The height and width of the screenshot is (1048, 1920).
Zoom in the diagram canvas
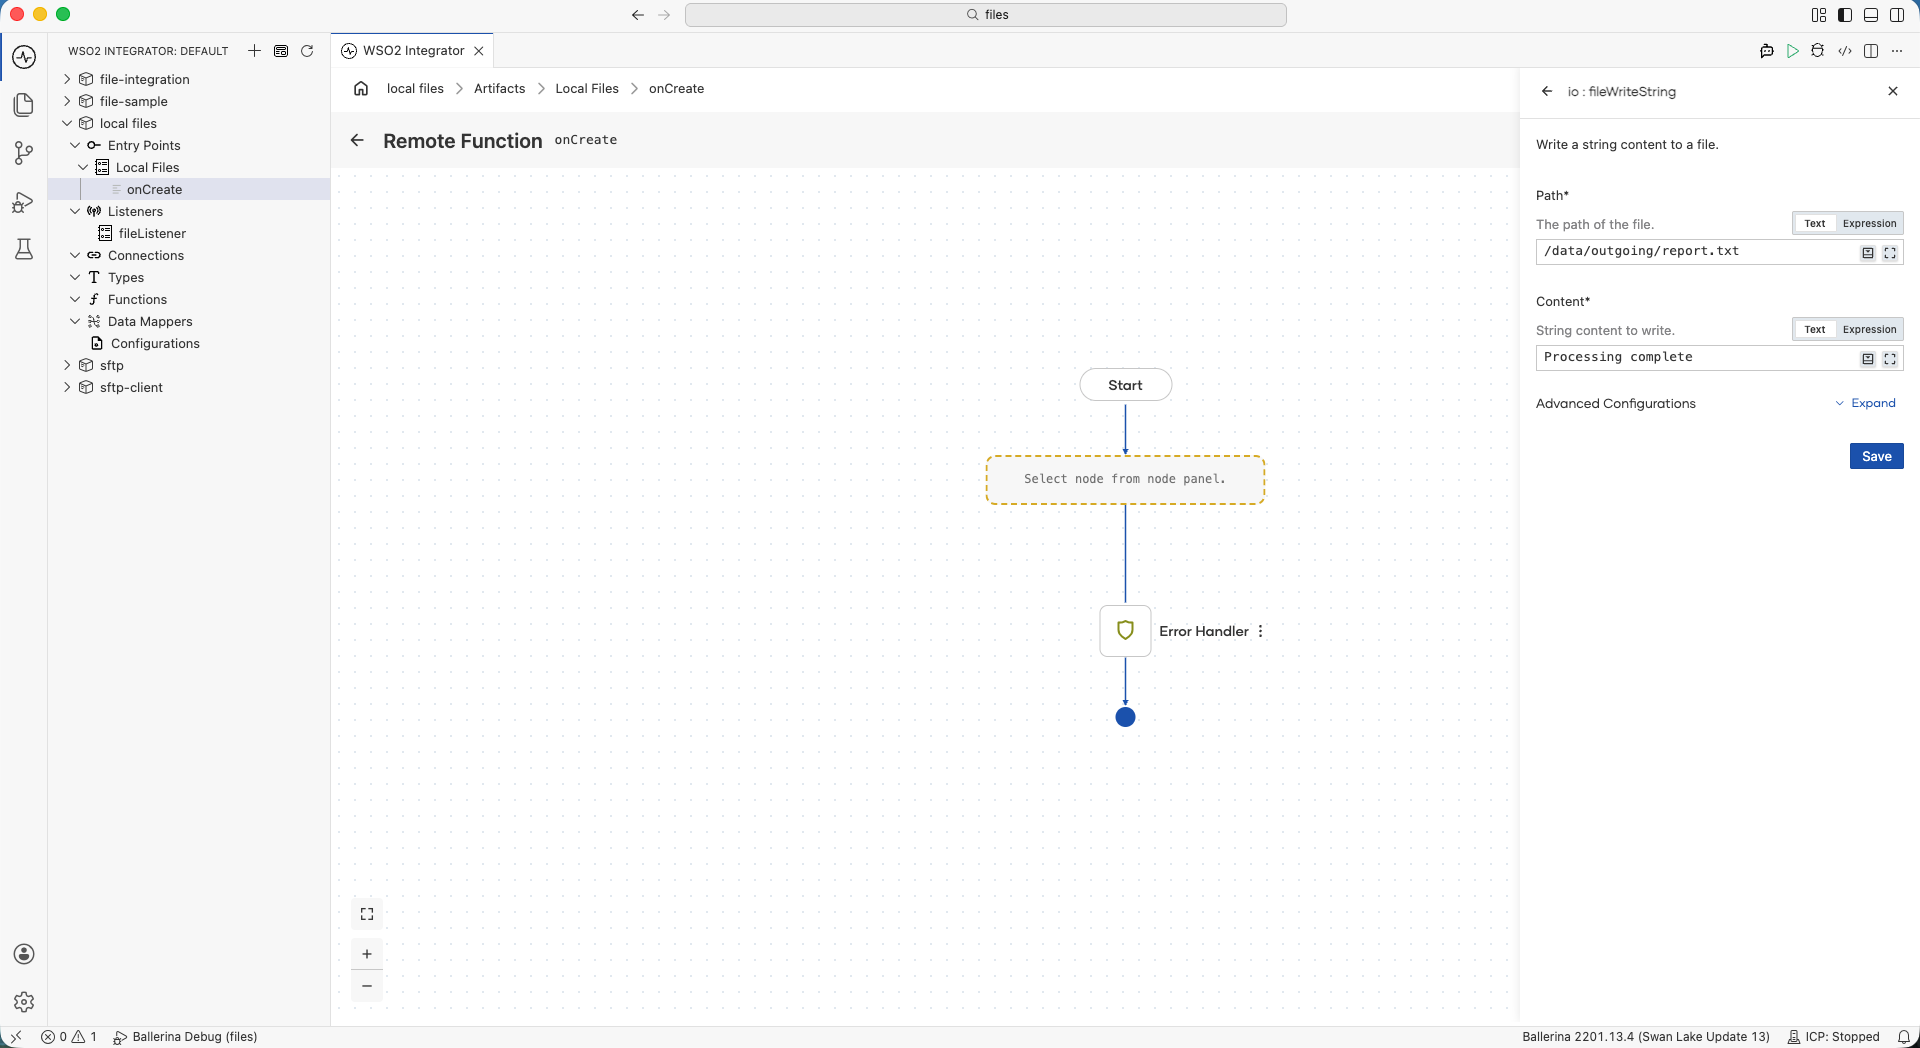pyautogui.click(x=367, y=954)
